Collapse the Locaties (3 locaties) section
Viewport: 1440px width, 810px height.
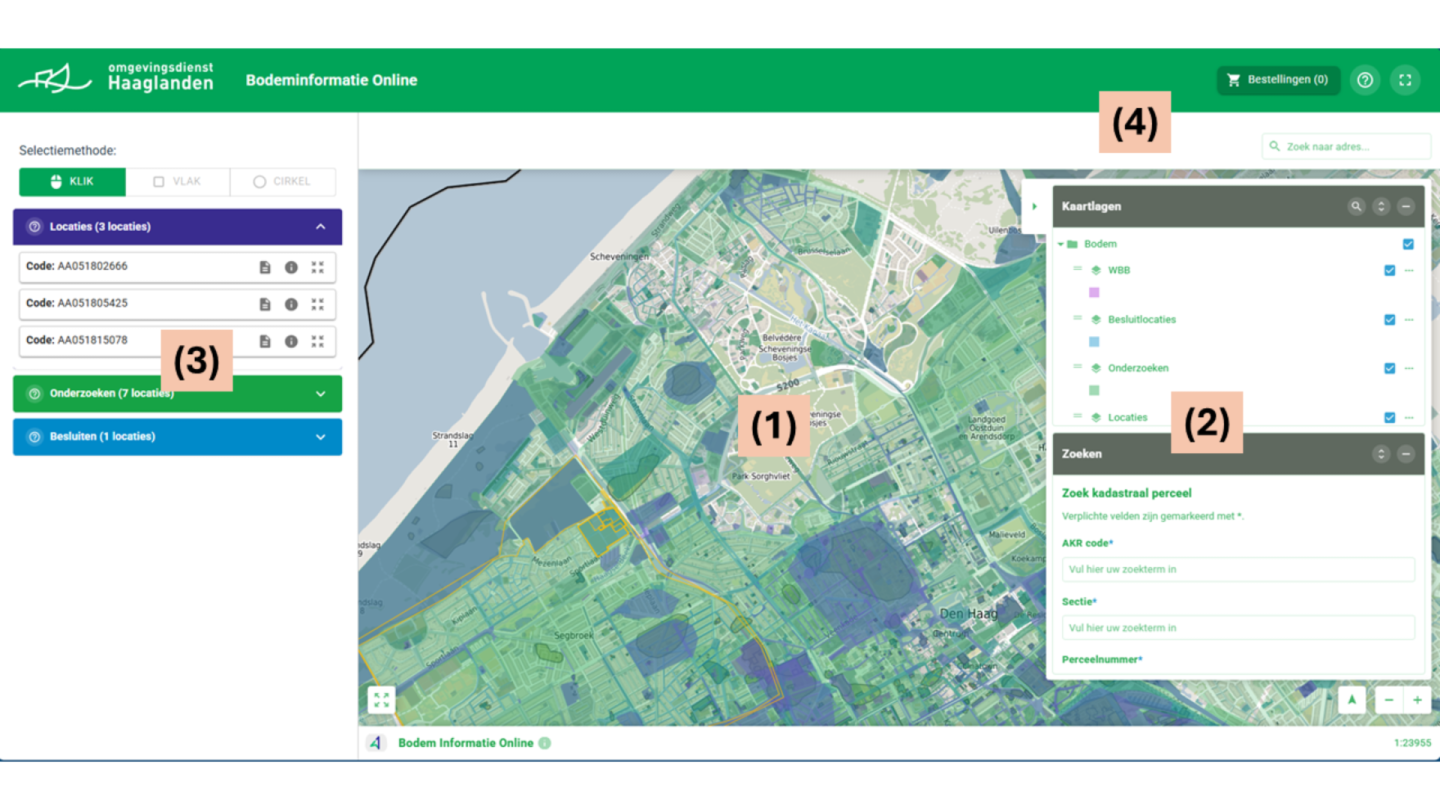point(320,227)
